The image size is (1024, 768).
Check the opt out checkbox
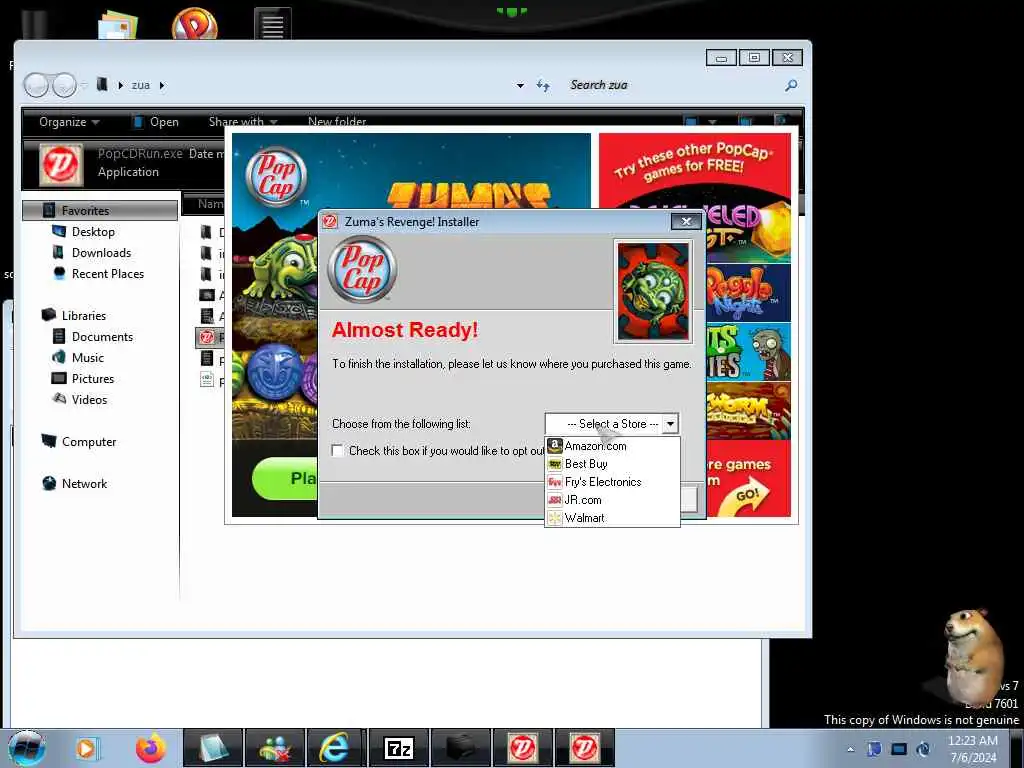pyautogui.click(x=338, y=451)
